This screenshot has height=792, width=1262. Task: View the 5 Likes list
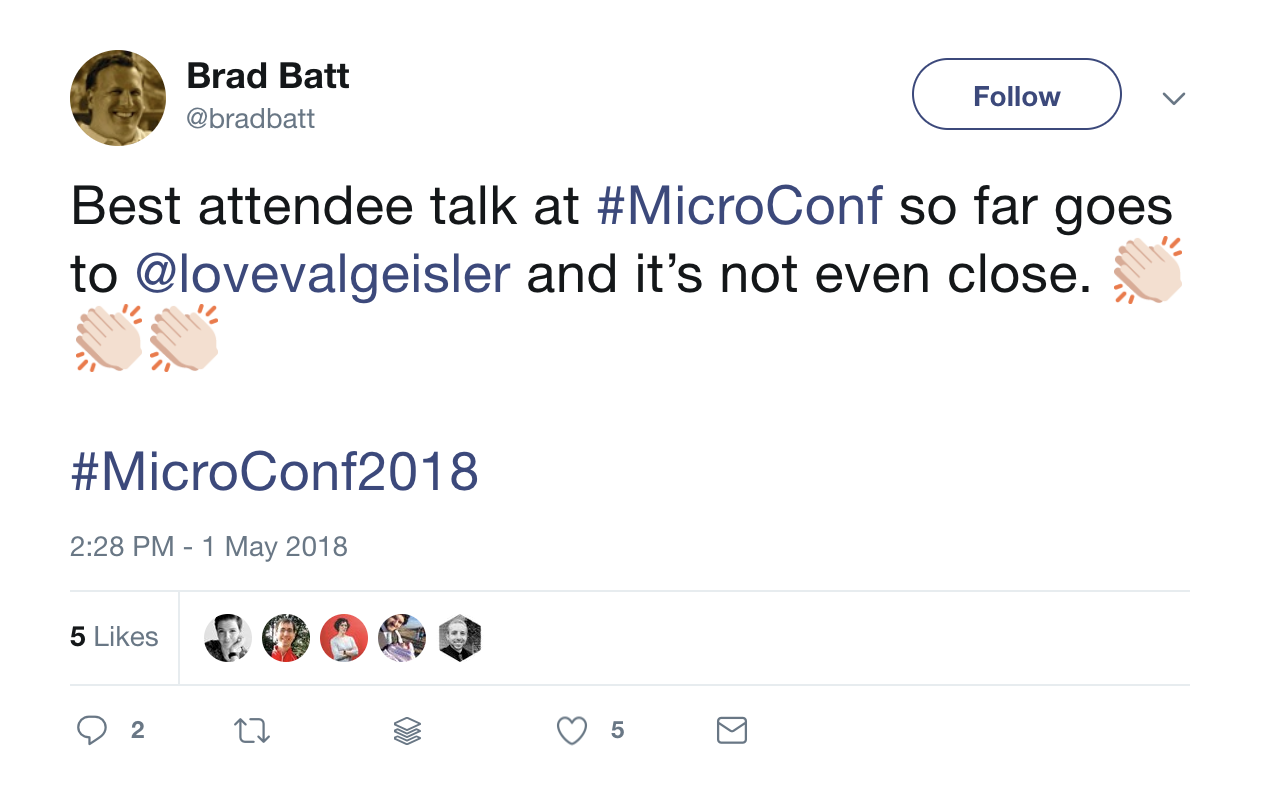pyautogui.click(x=114, y=637)
